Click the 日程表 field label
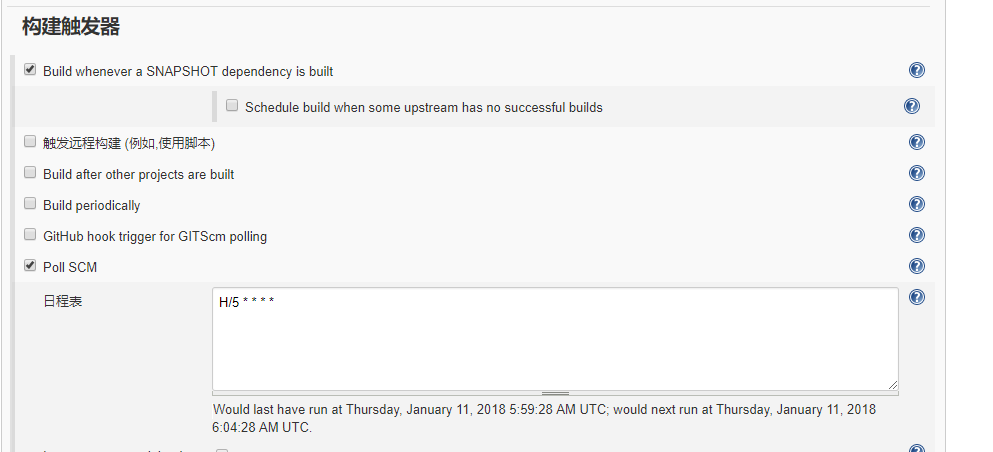This screenshot has width=993, height=452. click(x=62, y=301)
